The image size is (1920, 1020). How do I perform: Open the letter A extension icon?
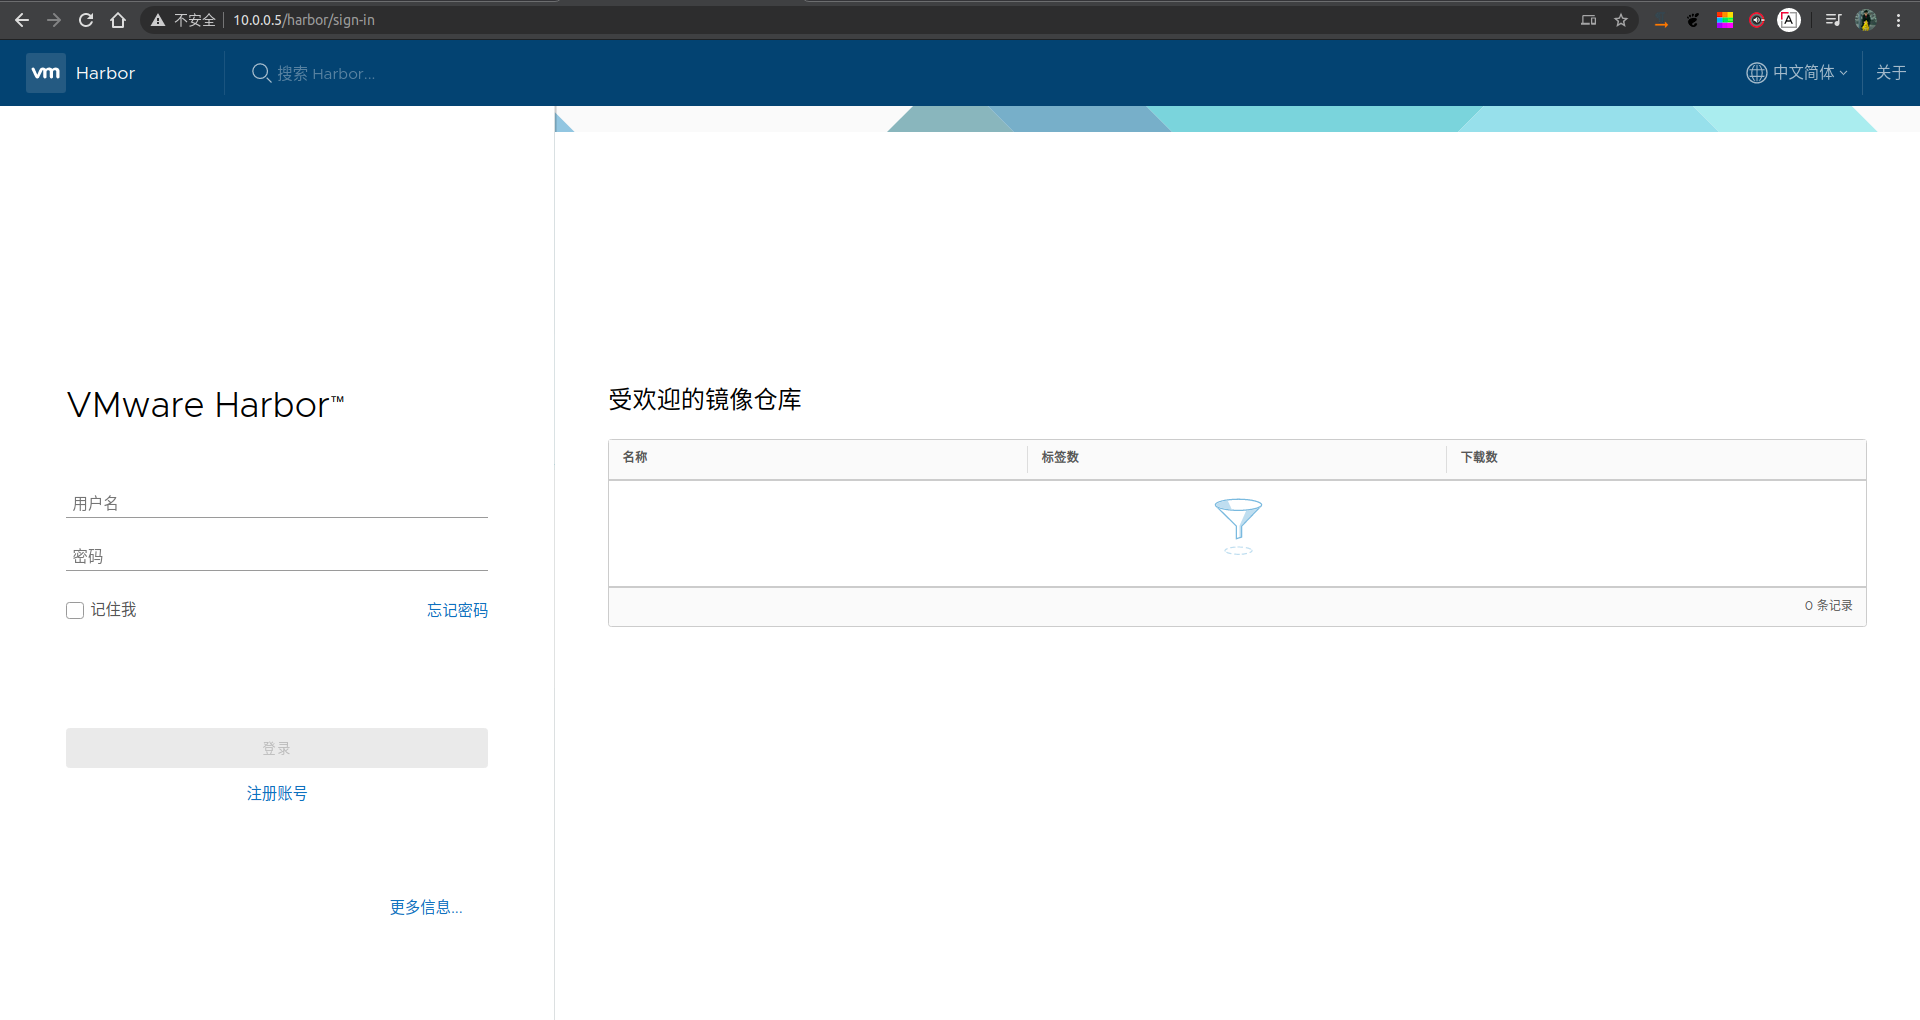pos(1789,20)
